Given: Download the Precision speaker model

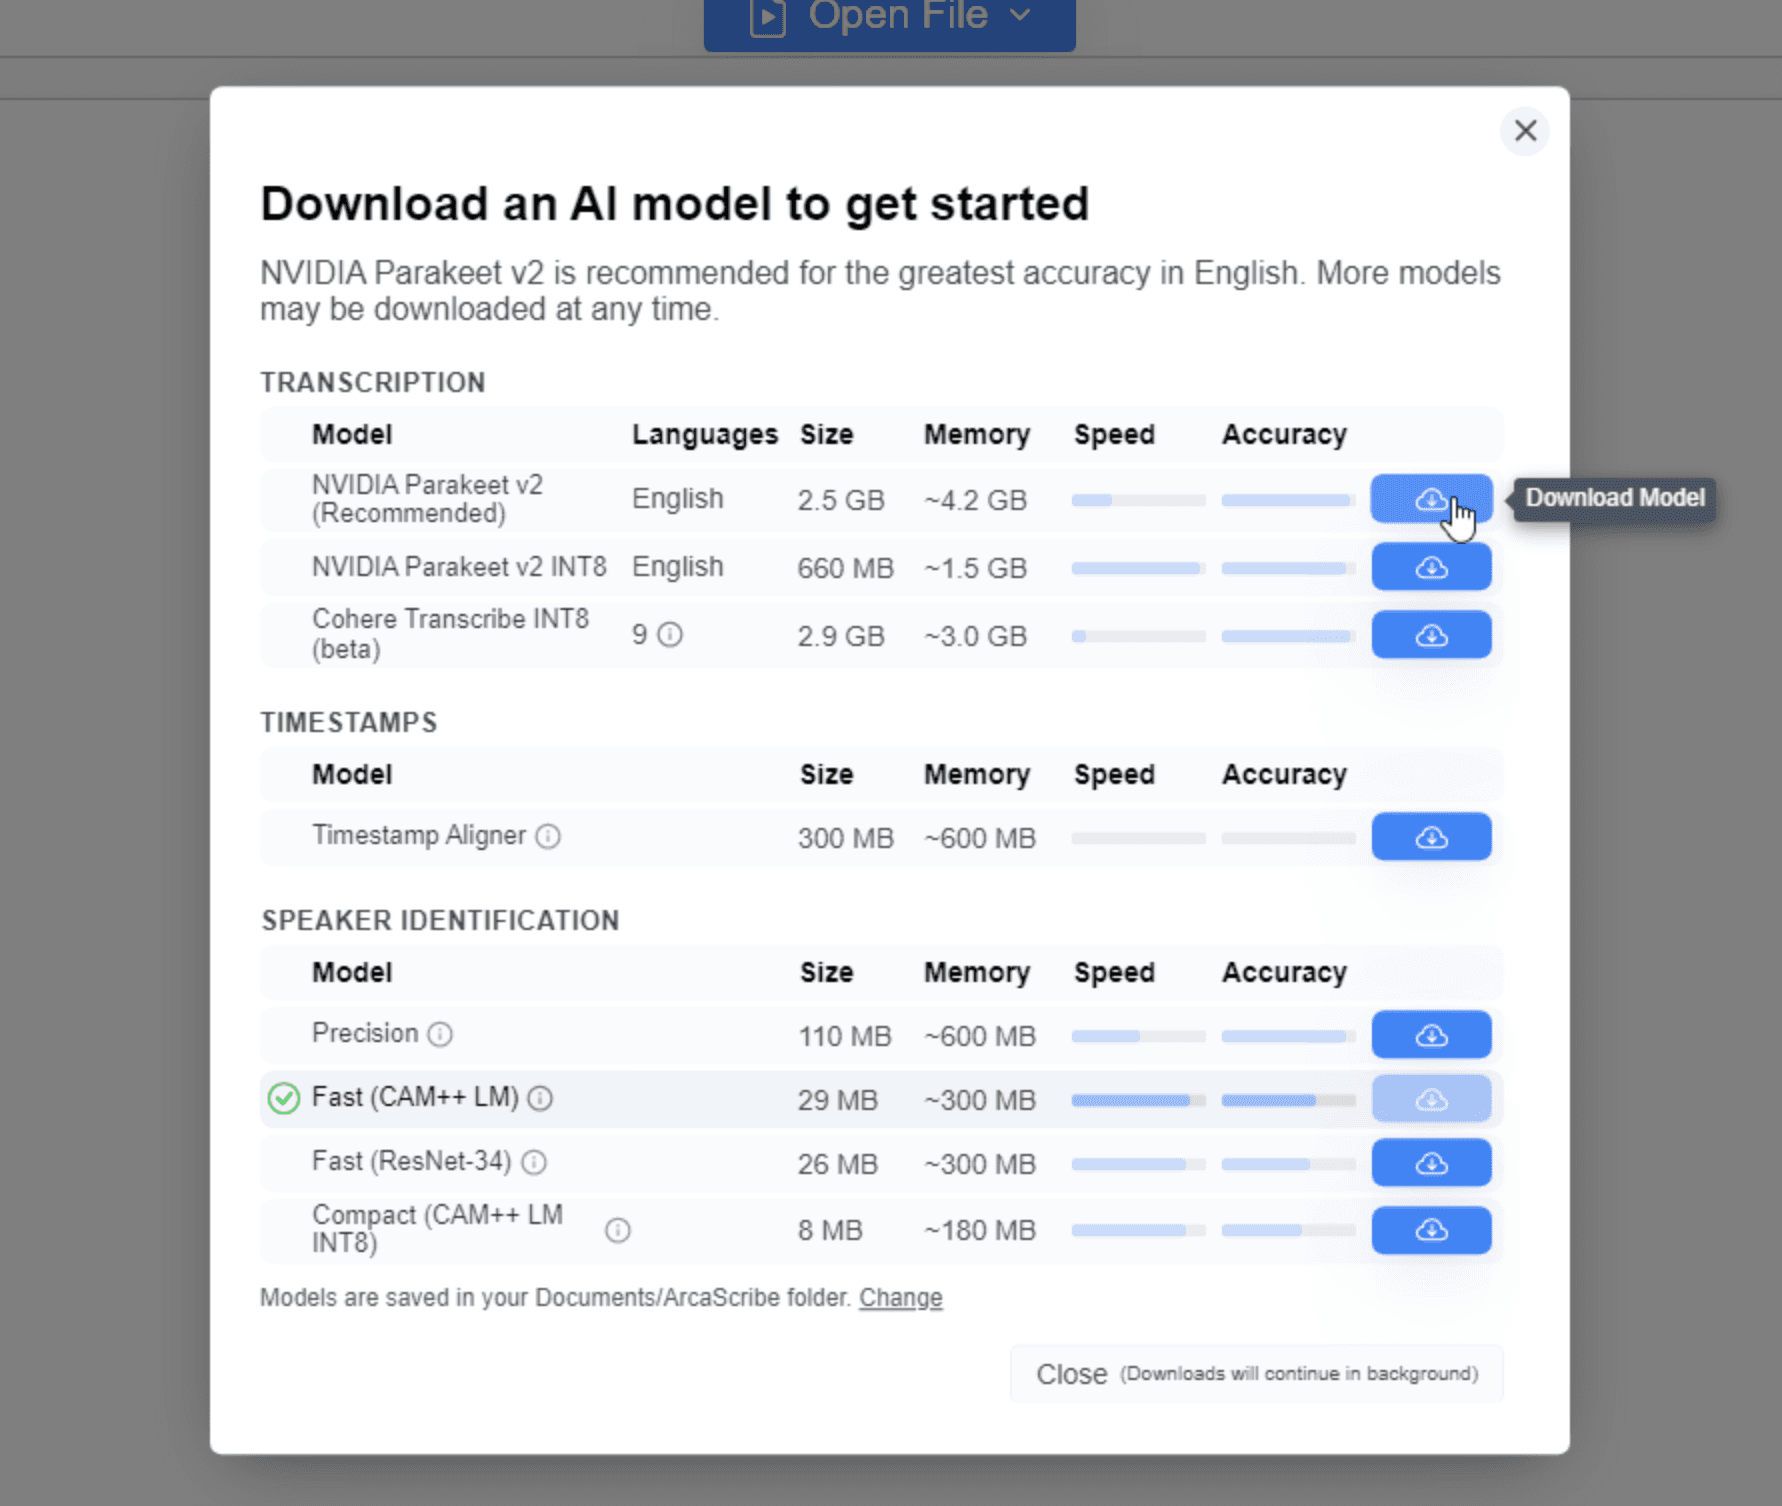Looking at the screenshot, I should 1431,1035.
